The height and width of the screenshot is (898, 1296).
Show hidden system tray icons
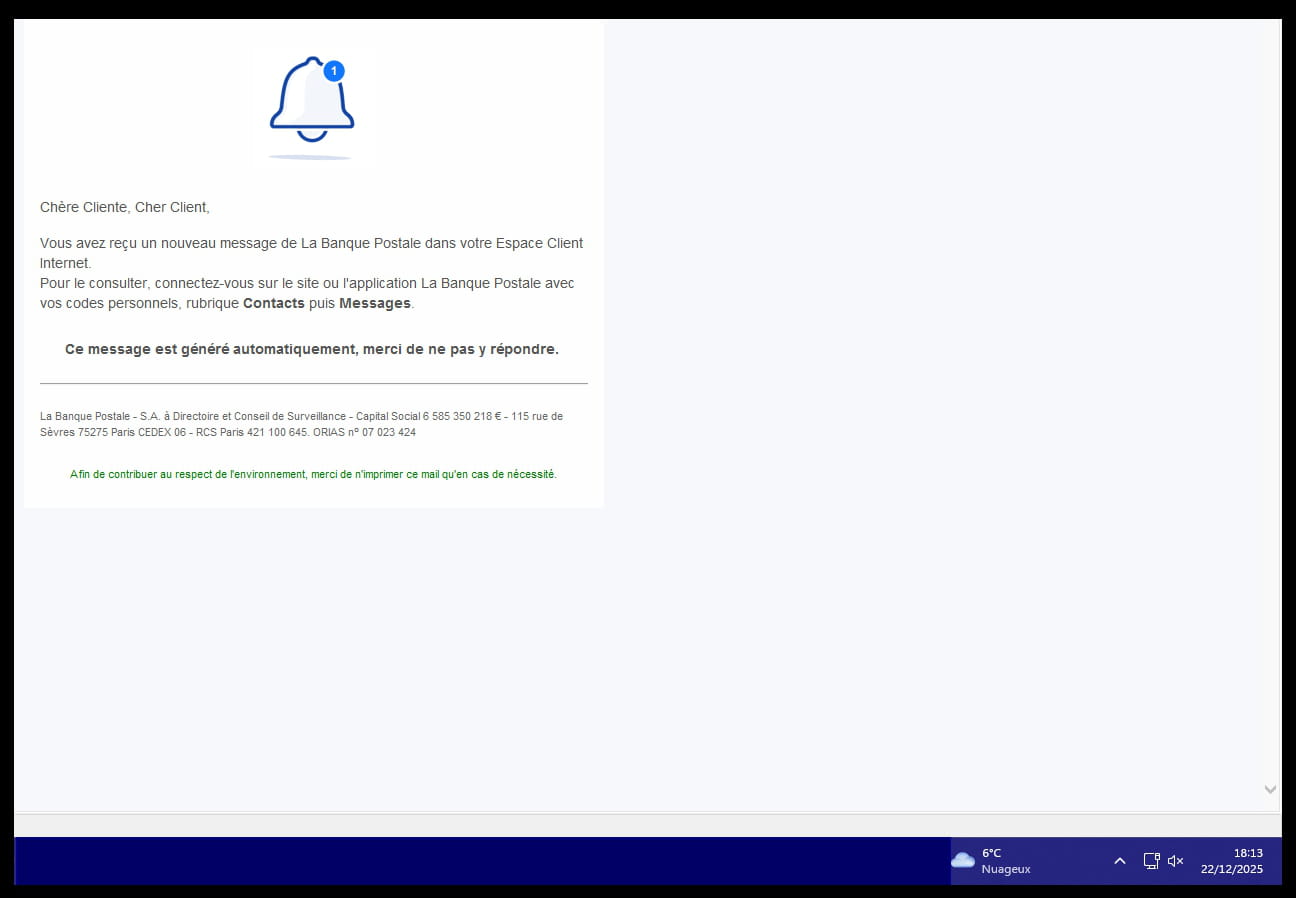click(1120, 861)
